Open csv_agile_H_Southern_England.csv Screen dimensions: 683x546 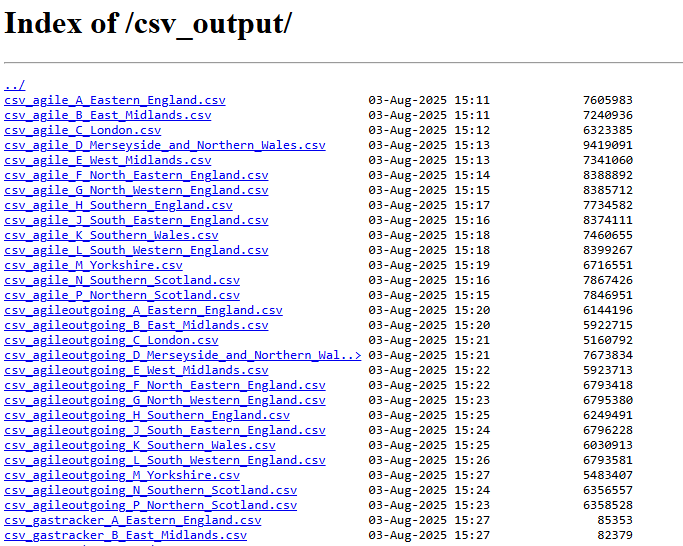(118, 205)
